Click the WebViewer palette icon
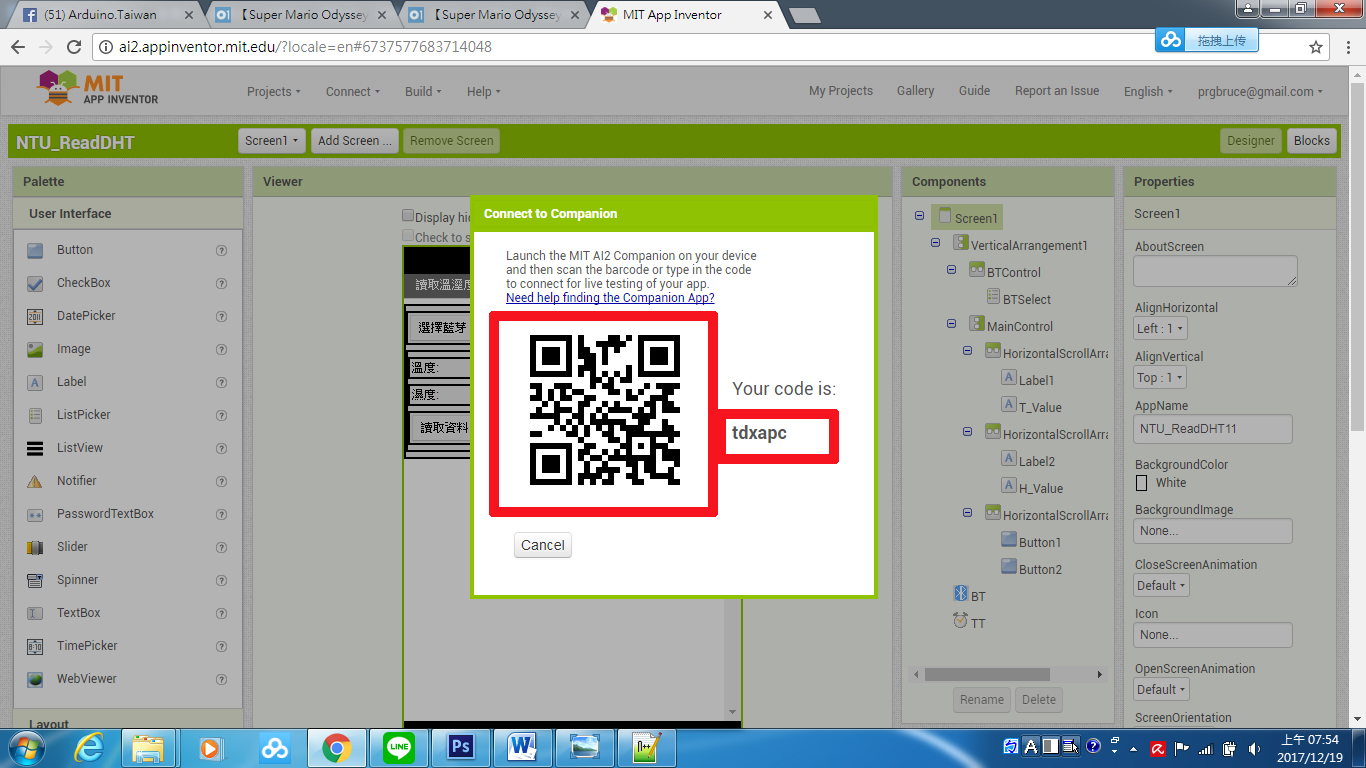Image resolution: width=1366 pixels, height=768 pixels. coord(35,679)
